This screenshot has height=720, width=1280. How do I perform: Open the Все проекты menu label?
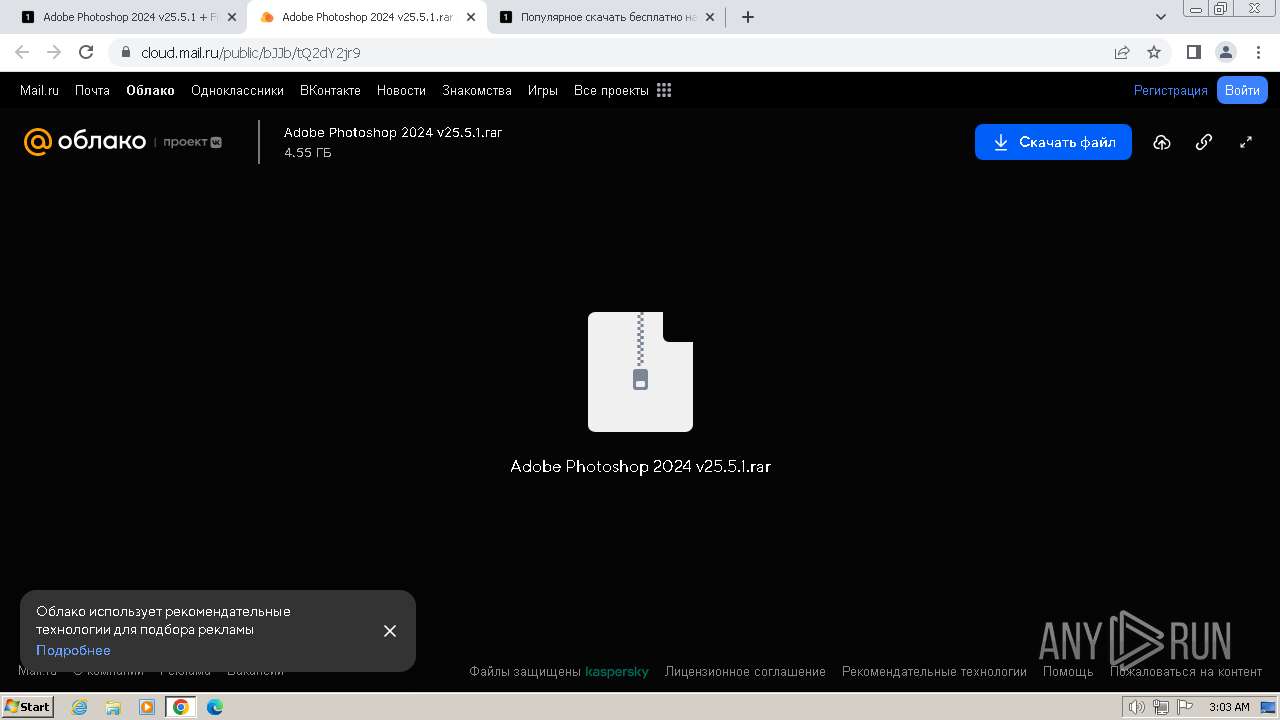tap(611, 90)
